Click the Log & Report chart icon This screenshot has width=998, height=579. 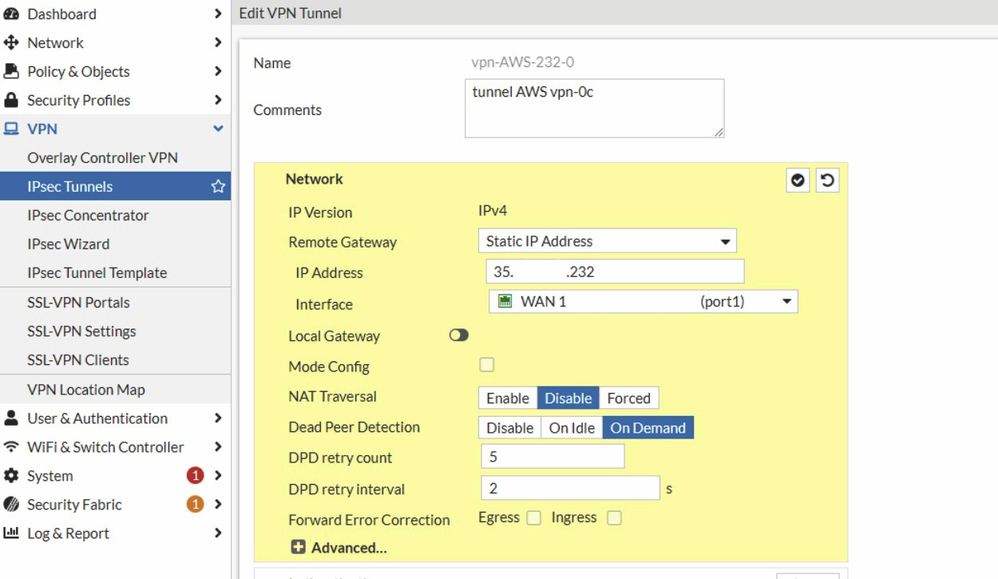coord(12,533)
